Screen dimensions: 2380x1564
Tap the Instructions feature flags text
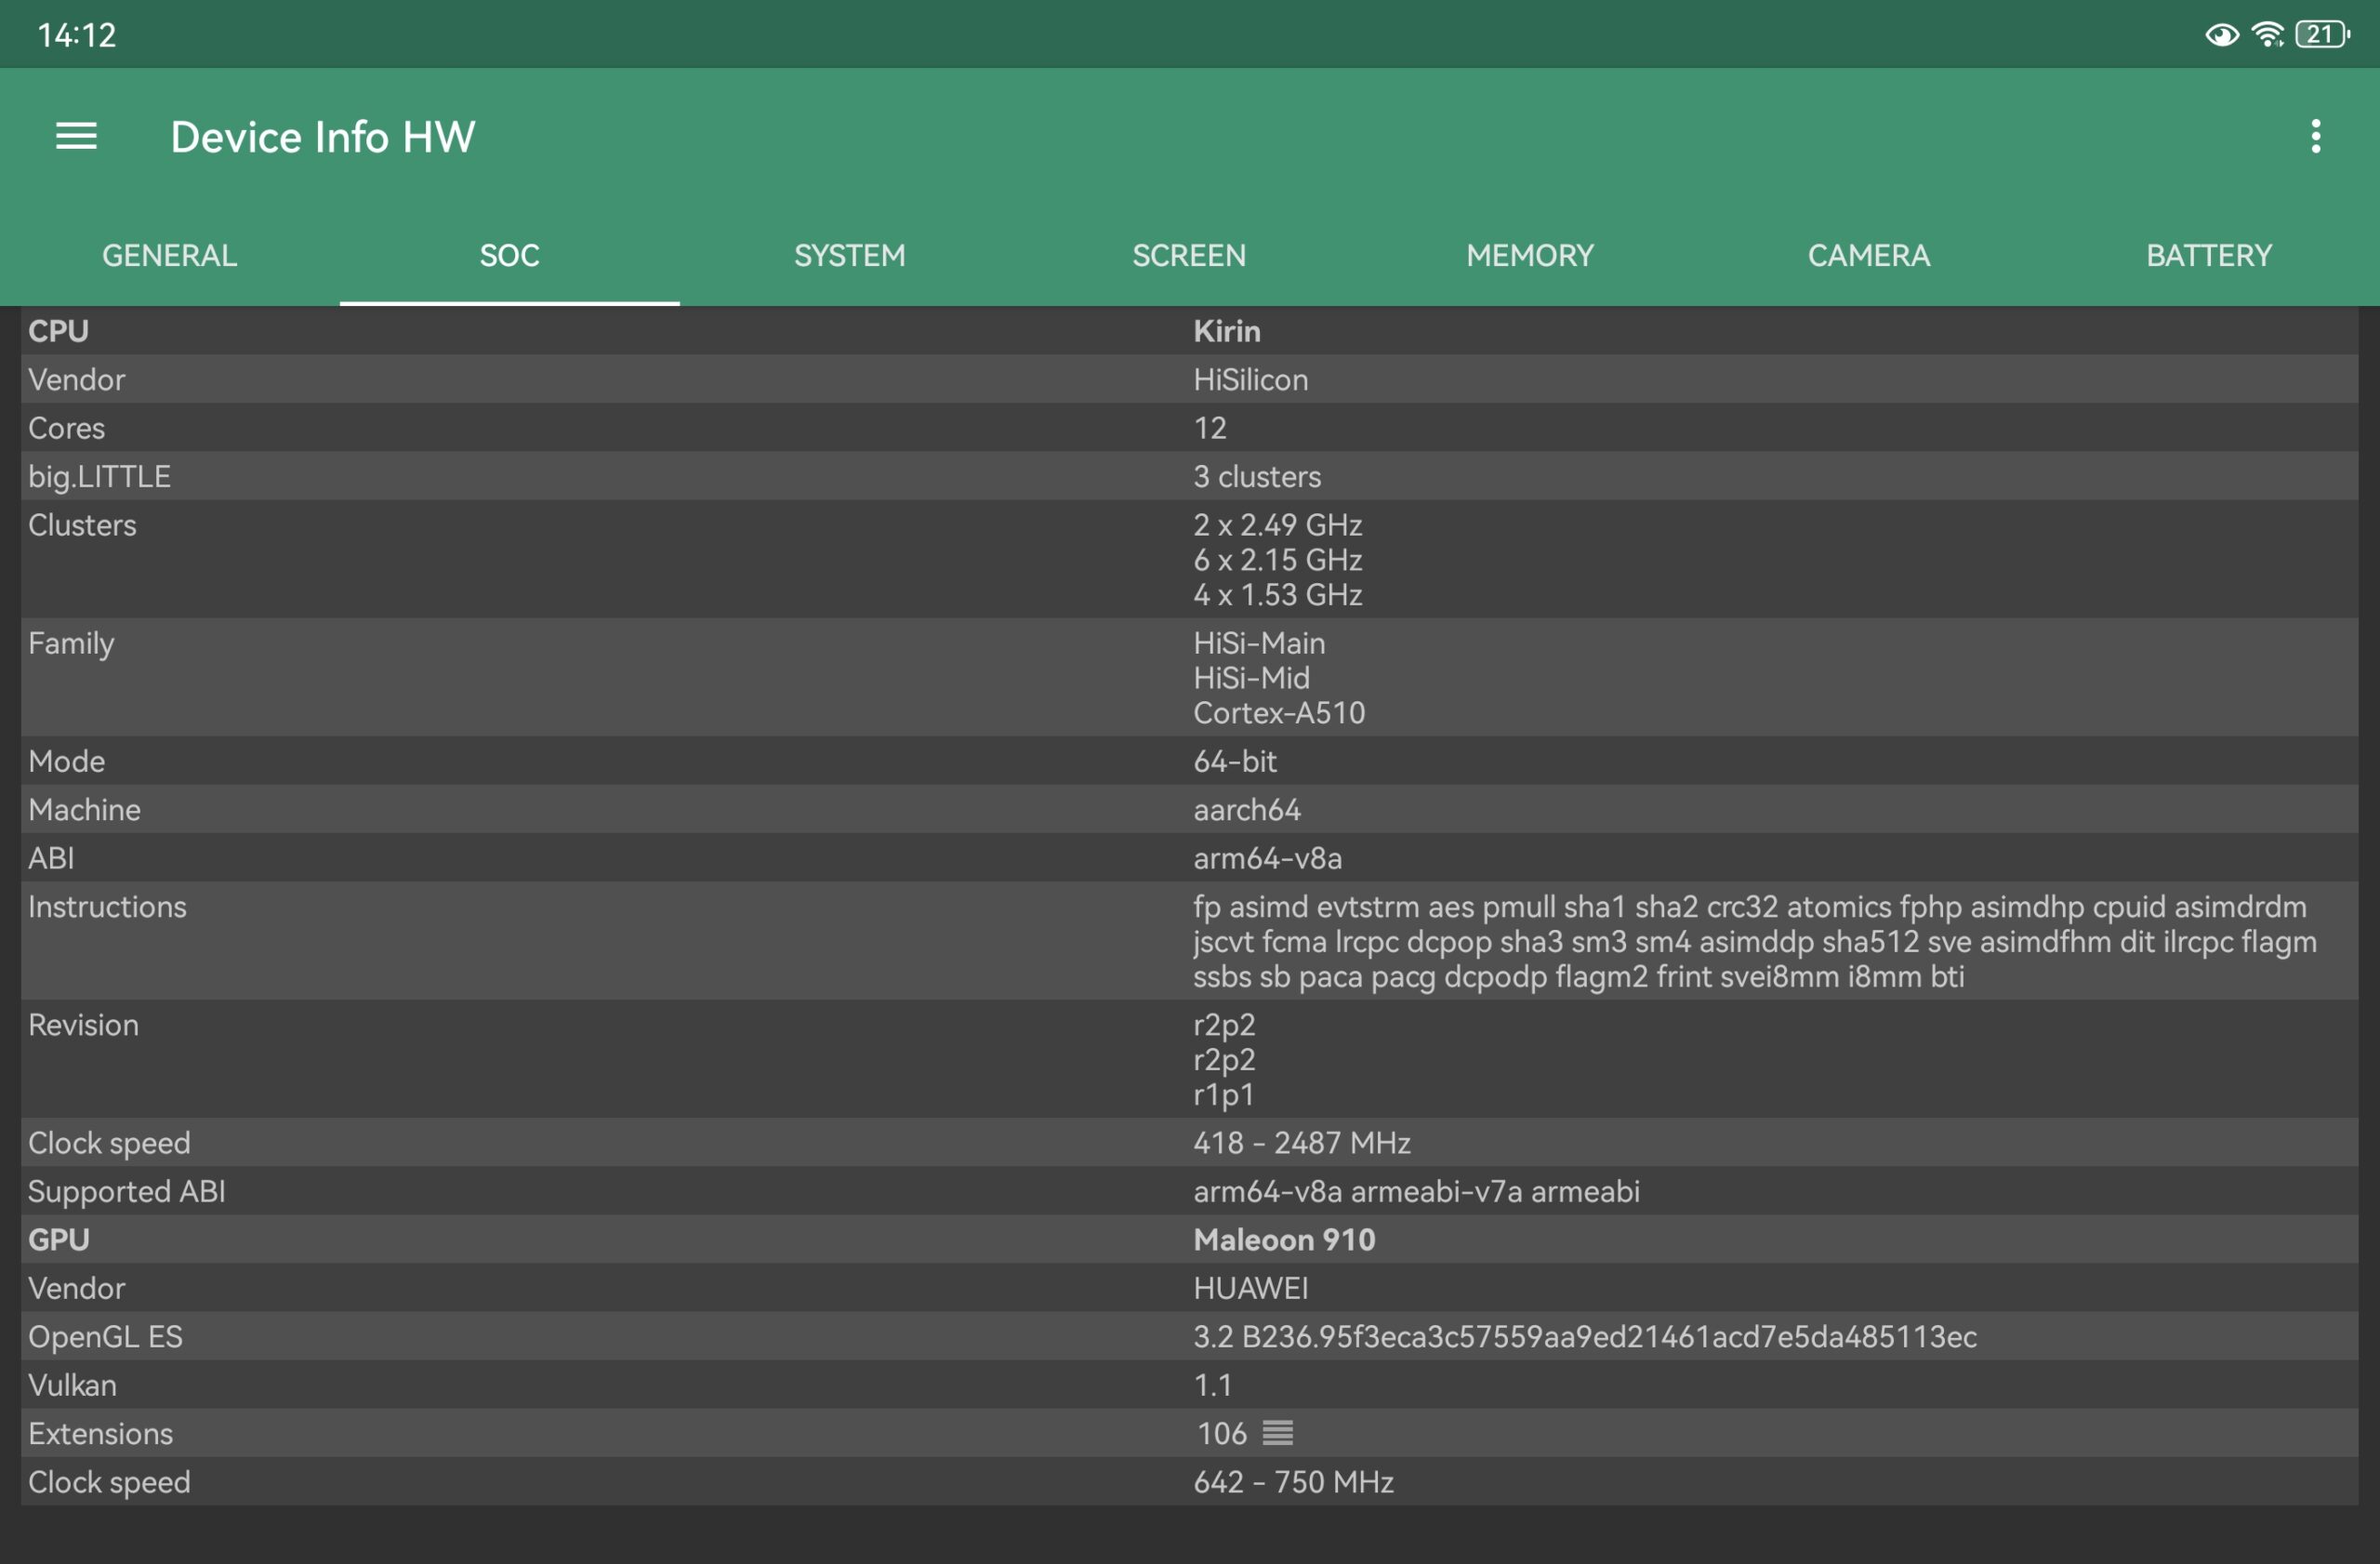(x=1754, y=942)
